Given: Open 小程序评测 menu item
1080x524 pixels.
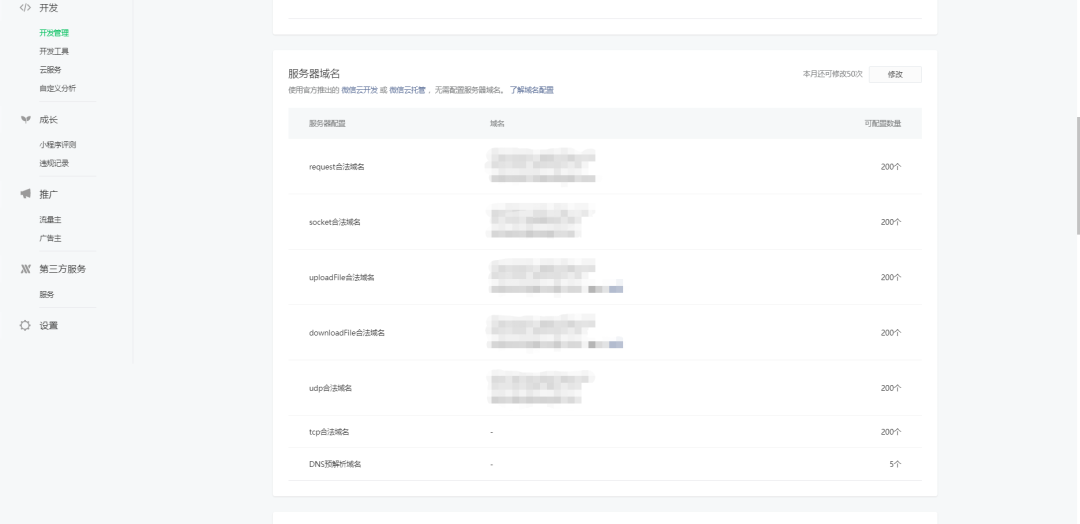Looking at the screenshot, I should pyautogui.click(x=57, y=145).
